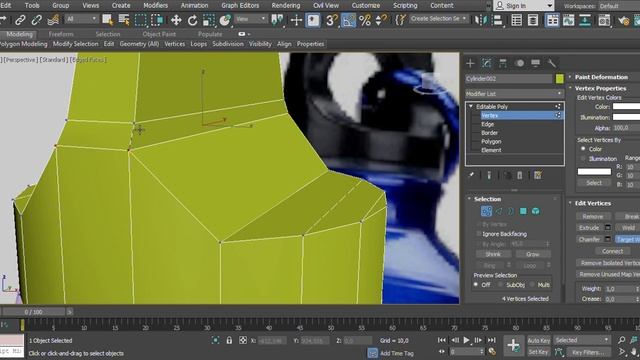Image resolution: width=640 pixels, height=360 pixels.
Task: Click the Mirror tool icon
Action: tap(481, 20)
